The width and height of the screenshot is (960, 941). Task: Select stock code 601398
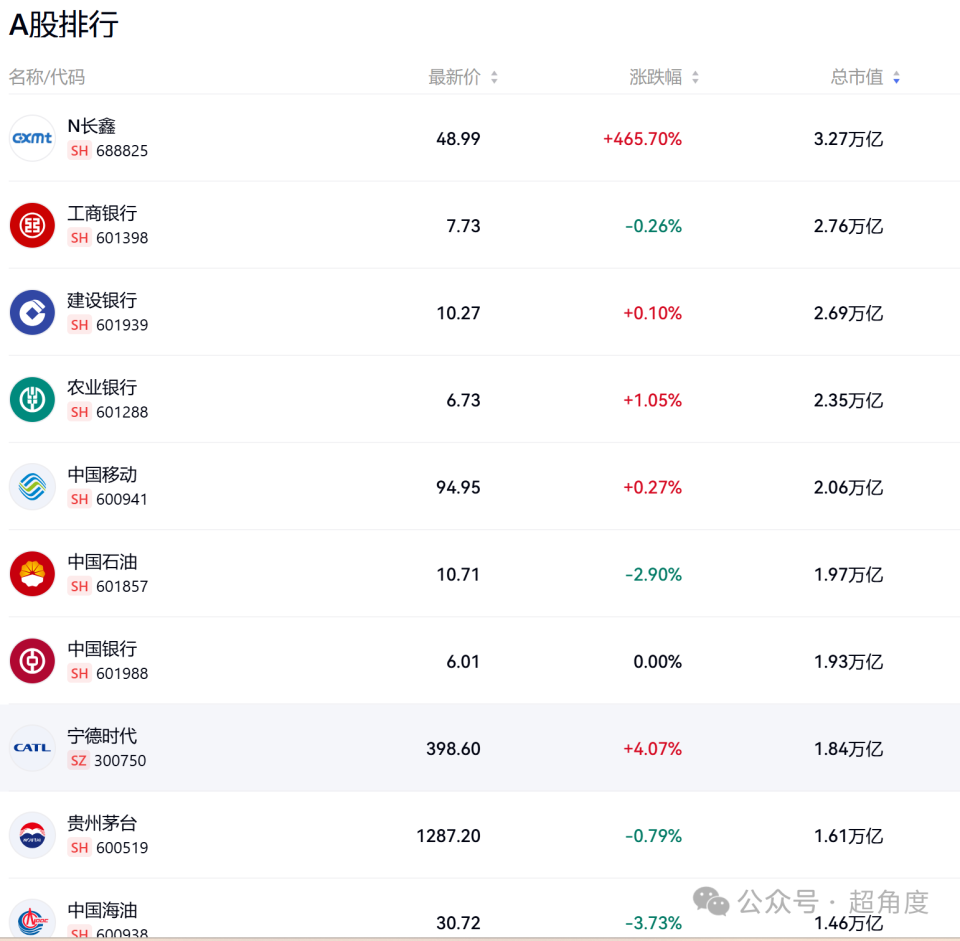(122, 238)
